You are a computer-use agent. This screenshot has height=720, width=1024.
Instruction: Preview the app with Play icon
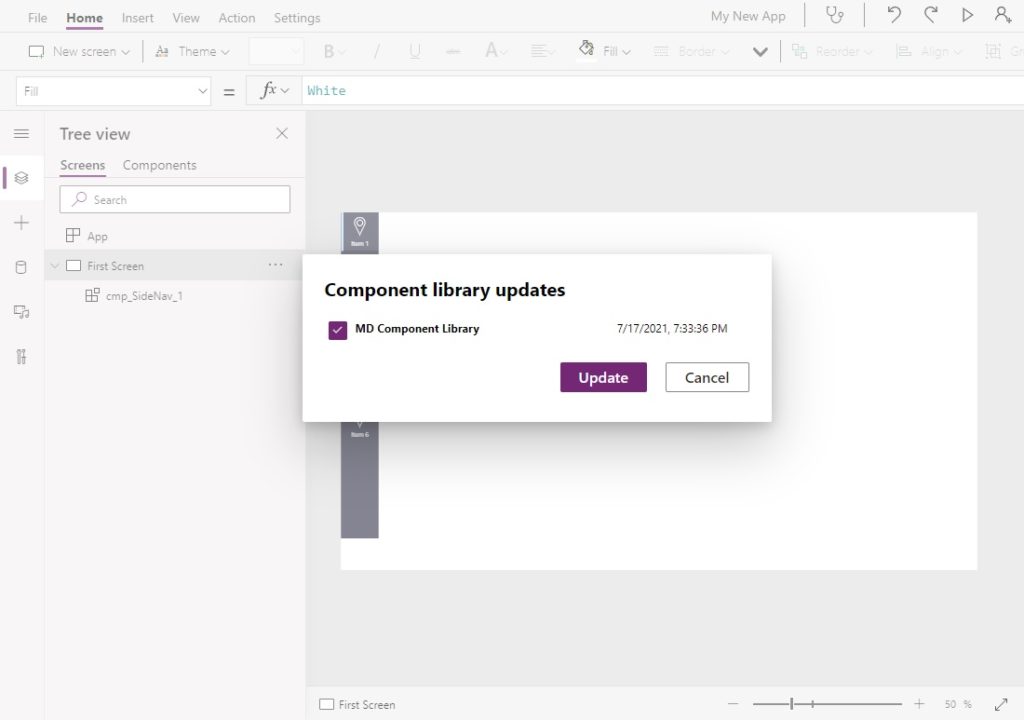(x=967, y=15)
